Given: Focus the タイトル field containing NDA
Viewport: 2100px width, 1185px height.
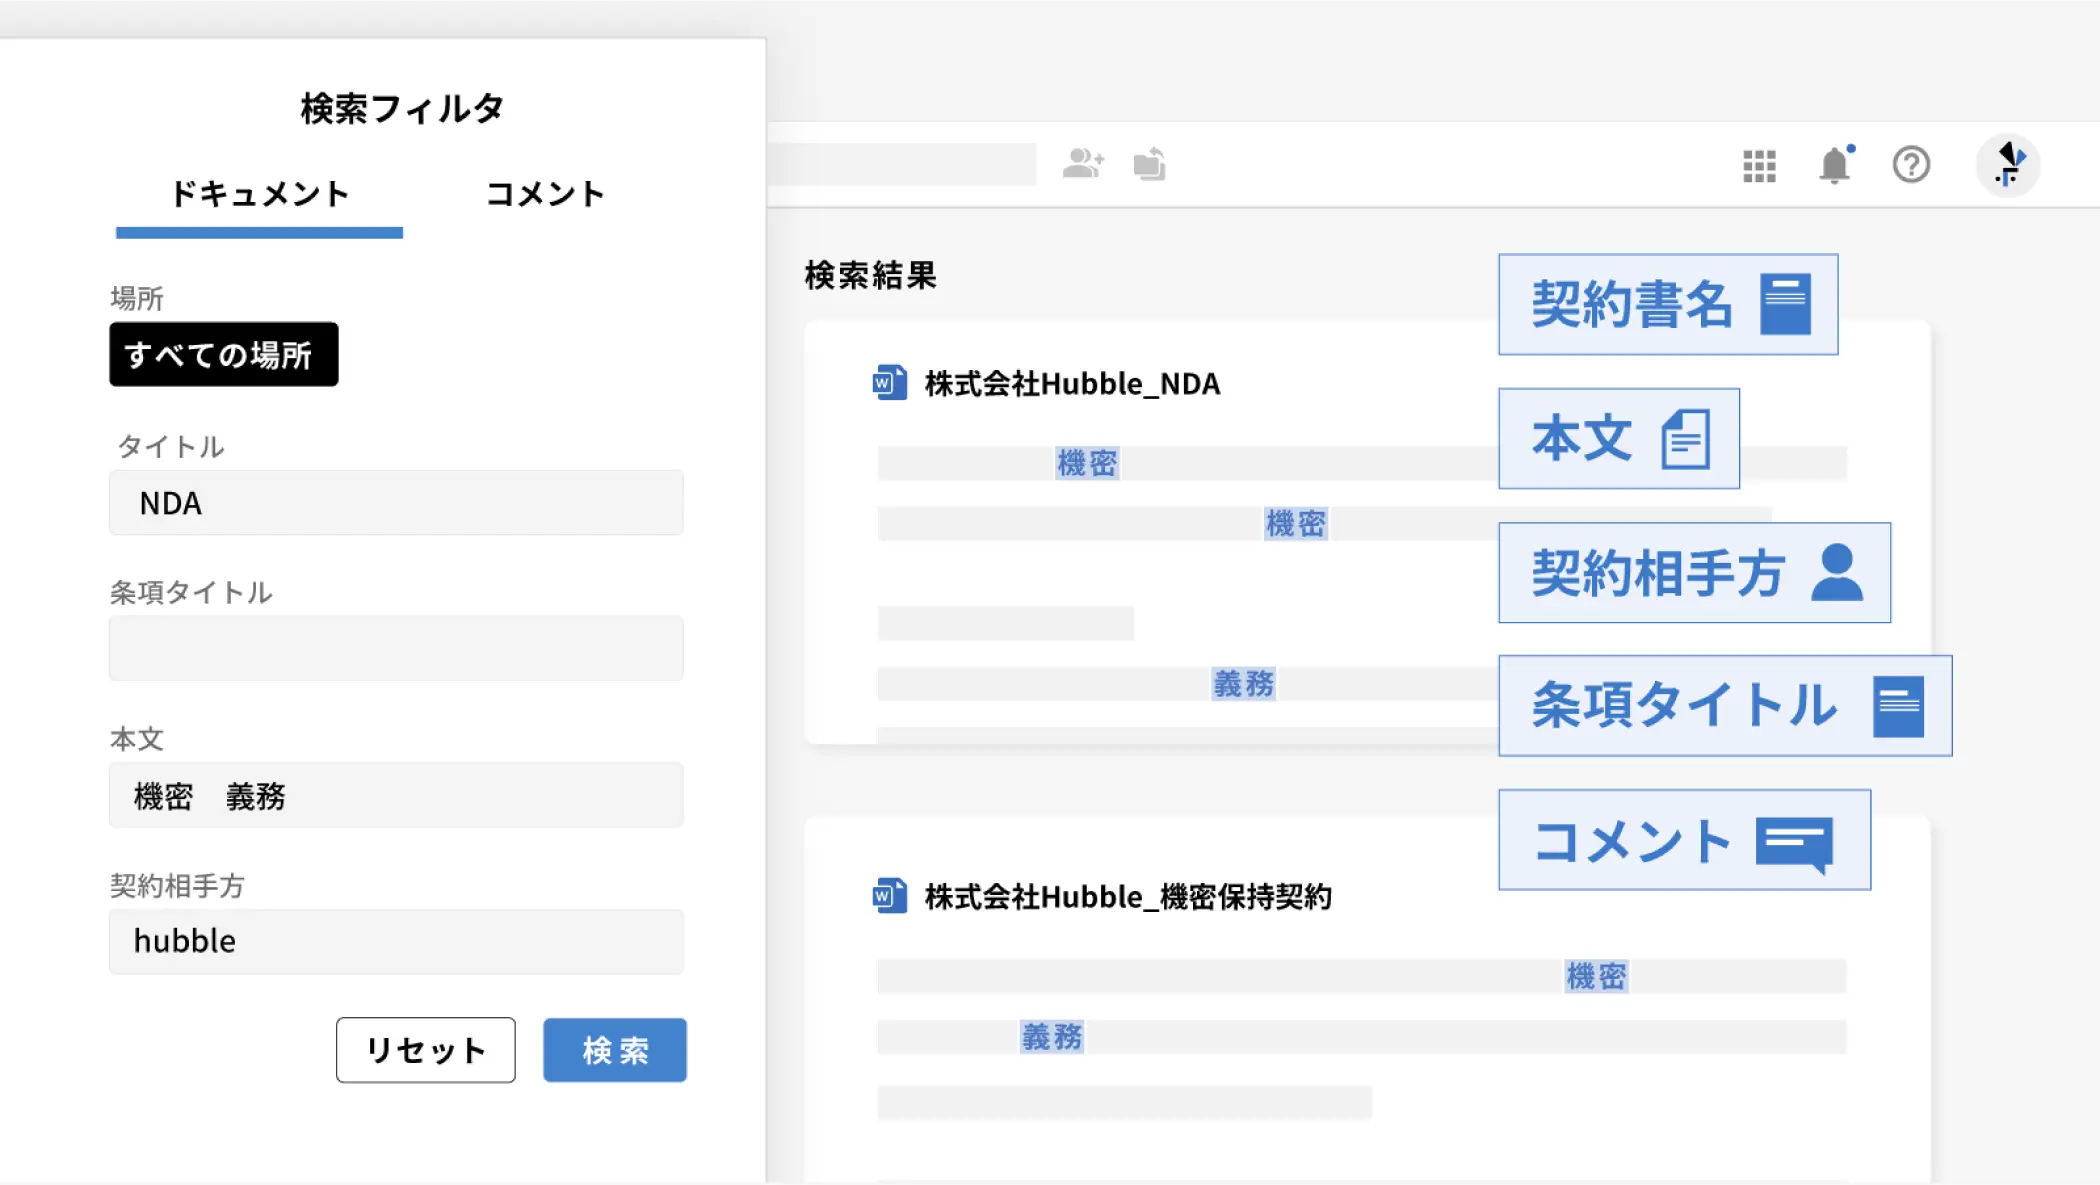Looking at the screenshot, I should tap(396, 503).
